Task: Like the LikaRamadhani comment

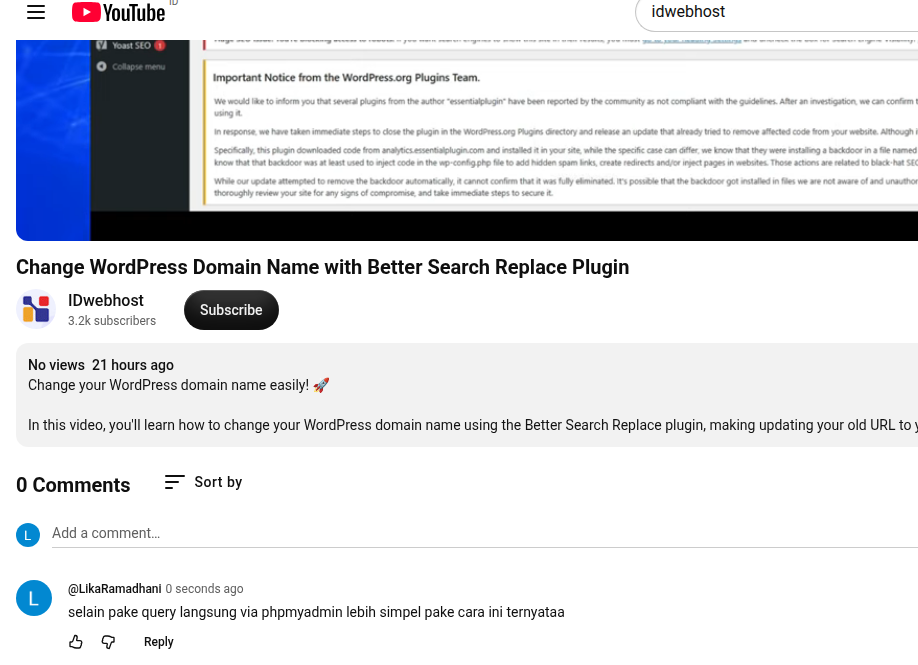Action: coord(76,642)
